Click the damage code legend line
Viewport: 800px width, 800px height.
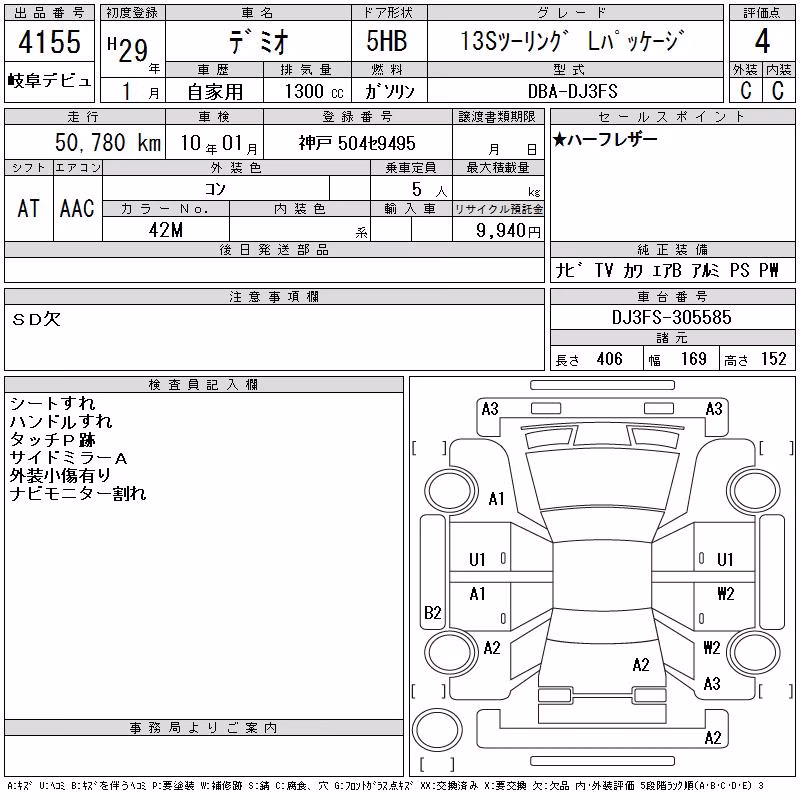tap(385, 786)
